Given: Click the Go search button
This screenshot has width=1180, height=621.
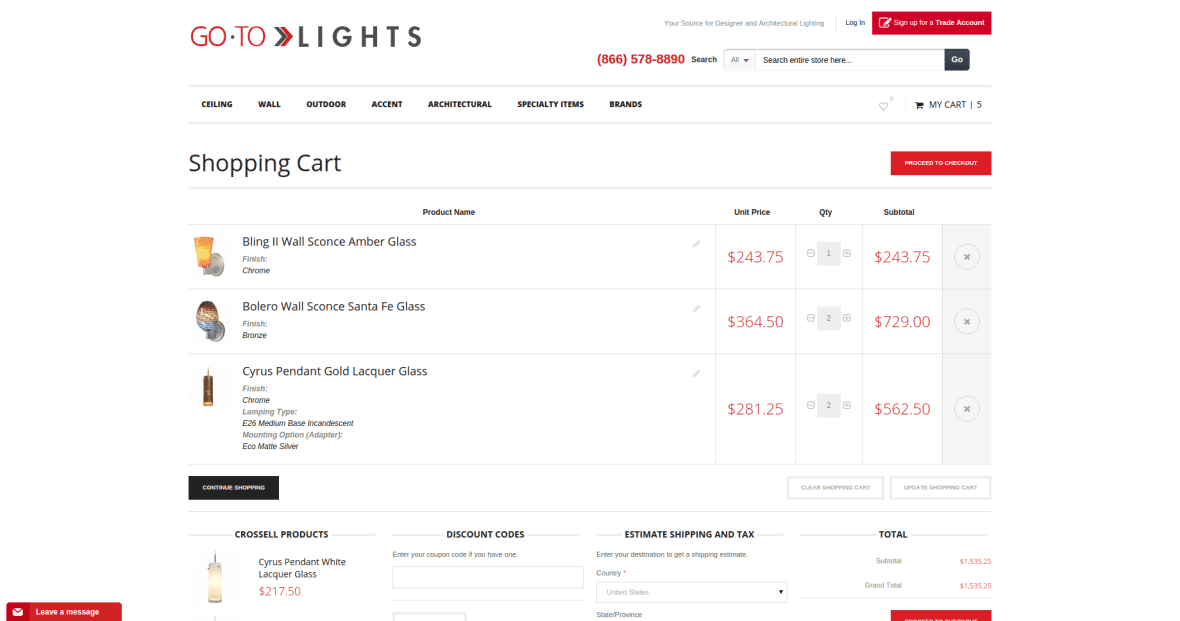Looking at the screenshot, I should pos(955,59).
